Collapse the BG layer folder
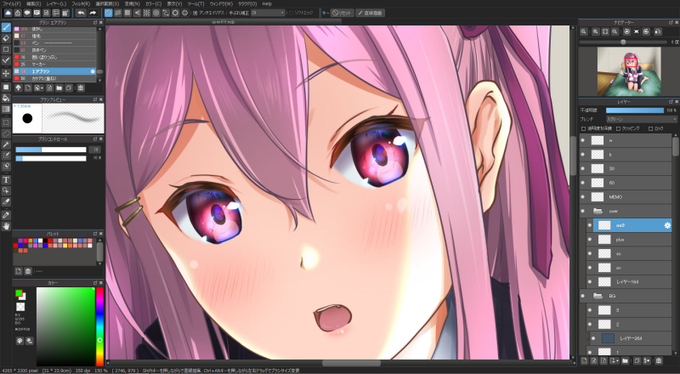The height and width of the screenshot is (374, 680). 598,296
